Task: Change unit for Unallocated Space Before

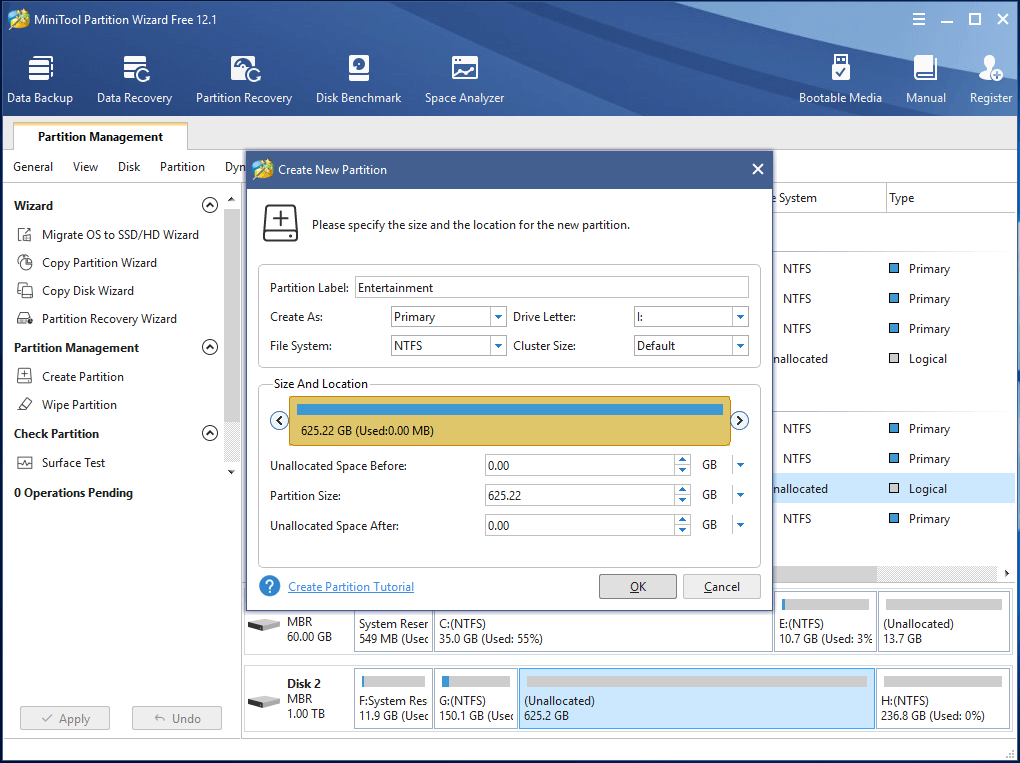Action: (x=740, y=465)
